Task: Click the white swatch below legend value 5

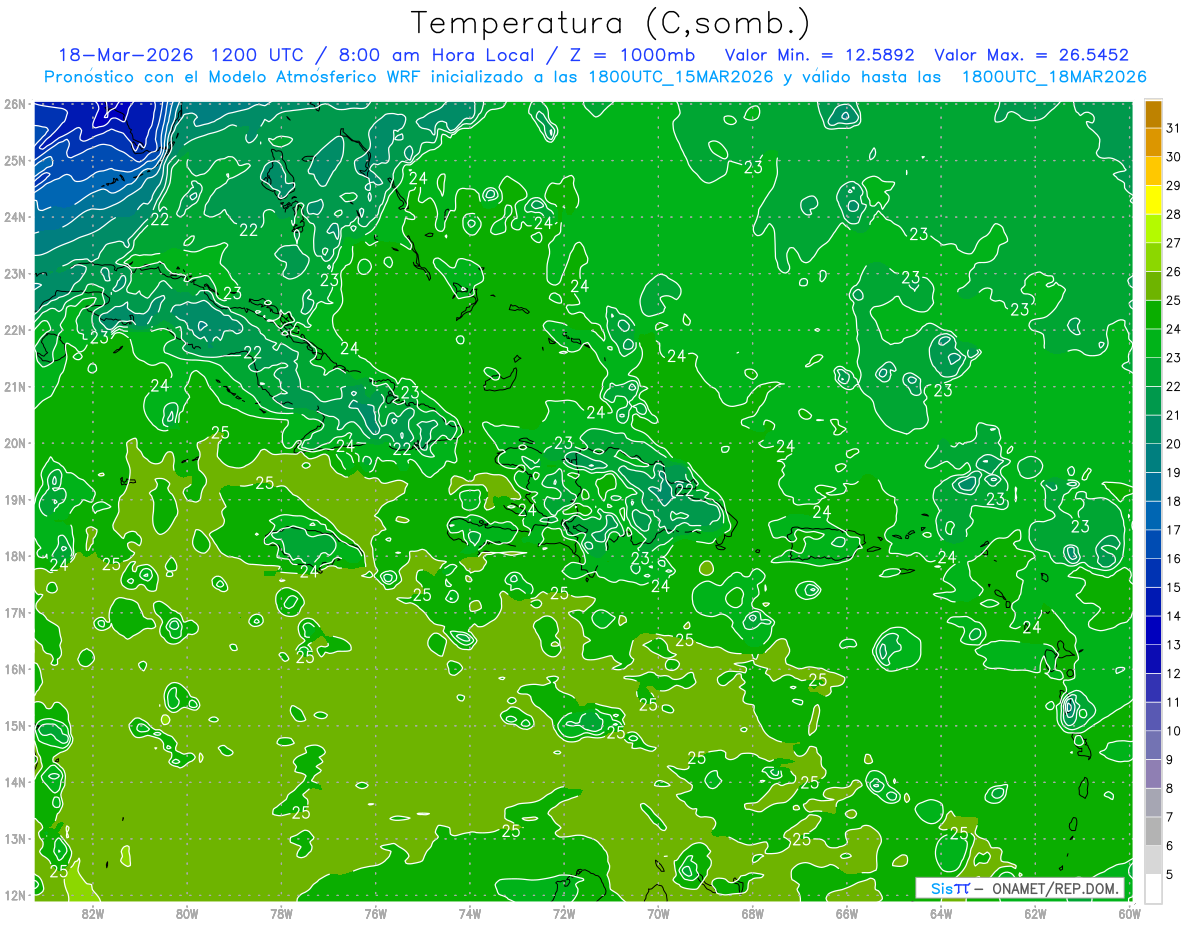Action: pos(1154,888)
